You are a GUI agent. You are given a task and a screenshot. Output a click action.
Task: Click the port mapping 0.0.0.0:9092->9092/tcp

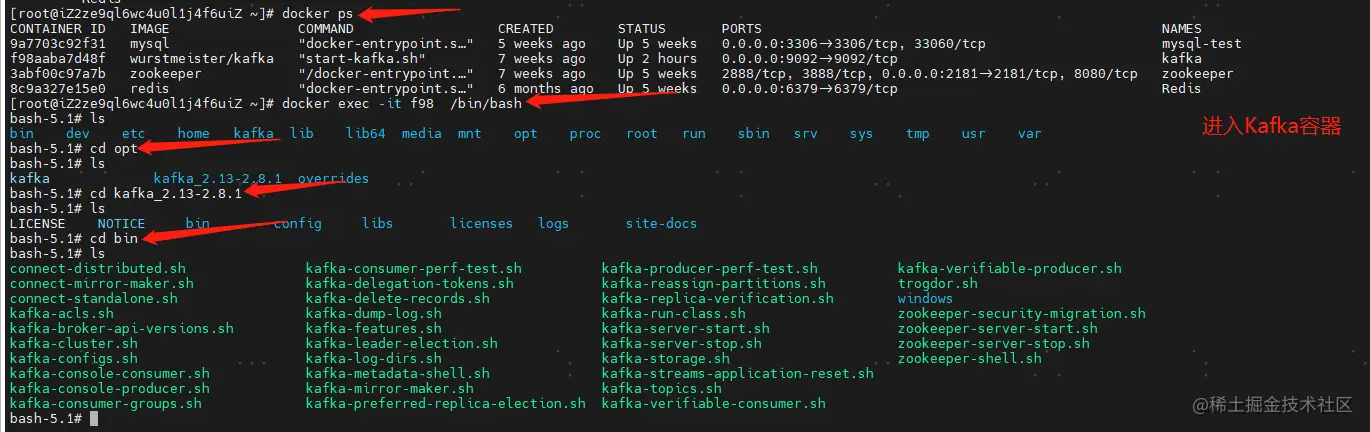pos(809,58)
